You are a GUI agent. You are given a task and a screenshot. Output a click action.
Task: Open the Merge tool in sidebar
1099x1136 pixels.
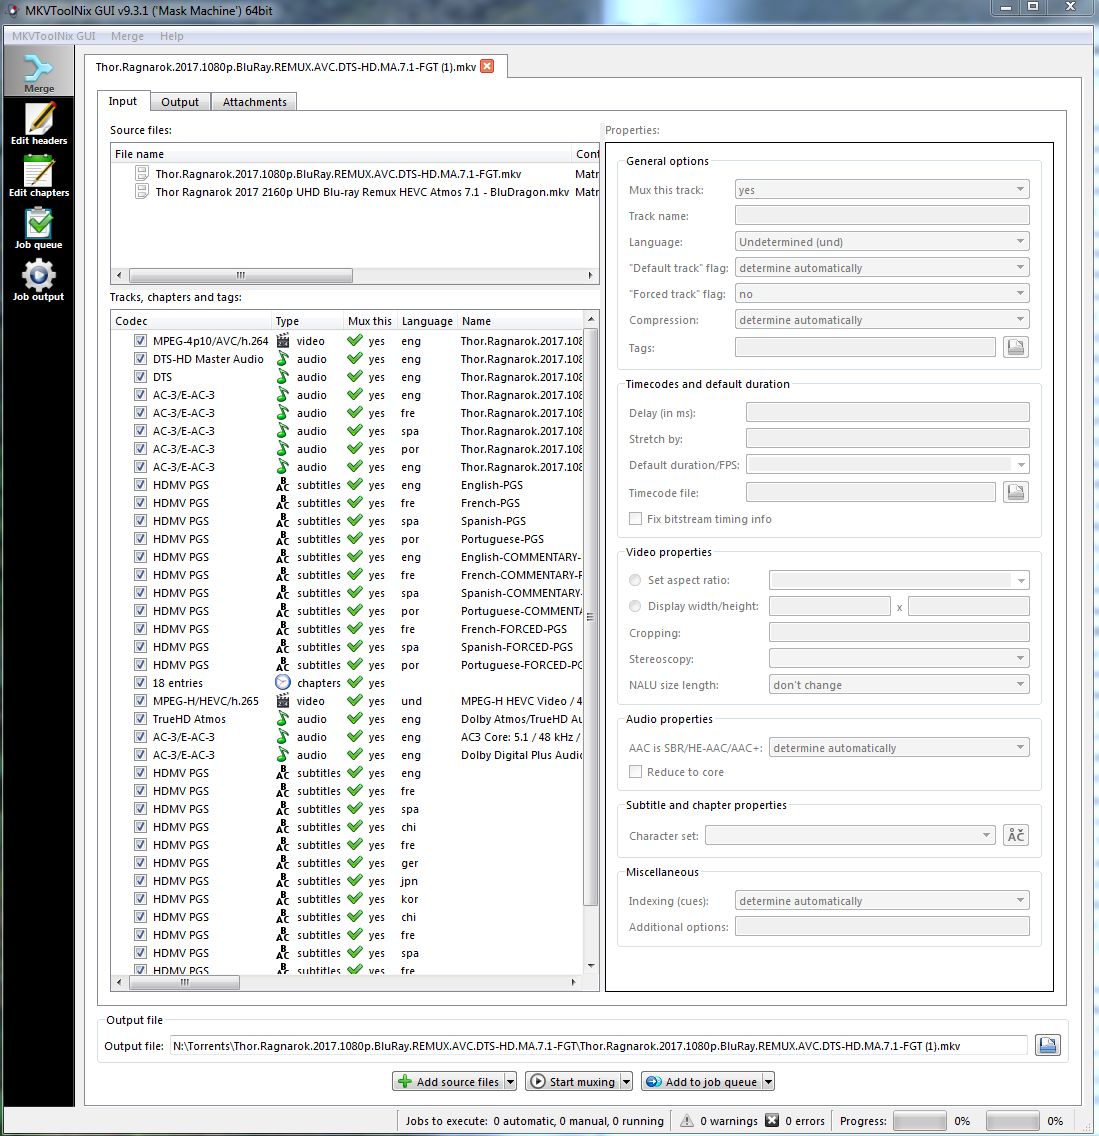pos(39,73)
